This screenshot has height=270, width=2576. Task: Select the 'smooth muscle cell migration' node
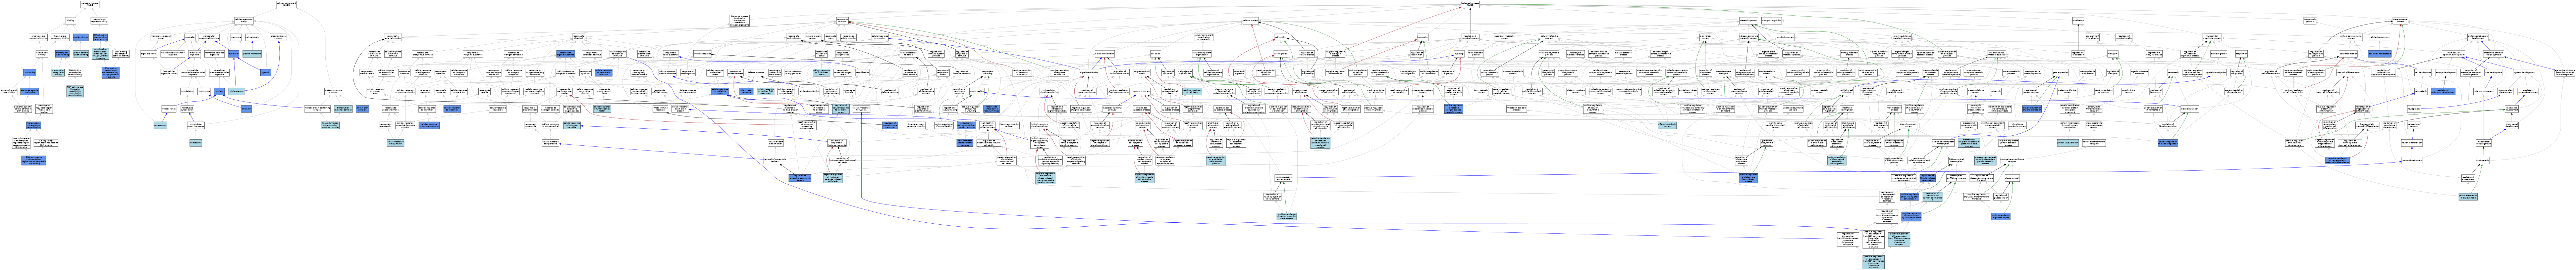click(x=1300, y=91)
